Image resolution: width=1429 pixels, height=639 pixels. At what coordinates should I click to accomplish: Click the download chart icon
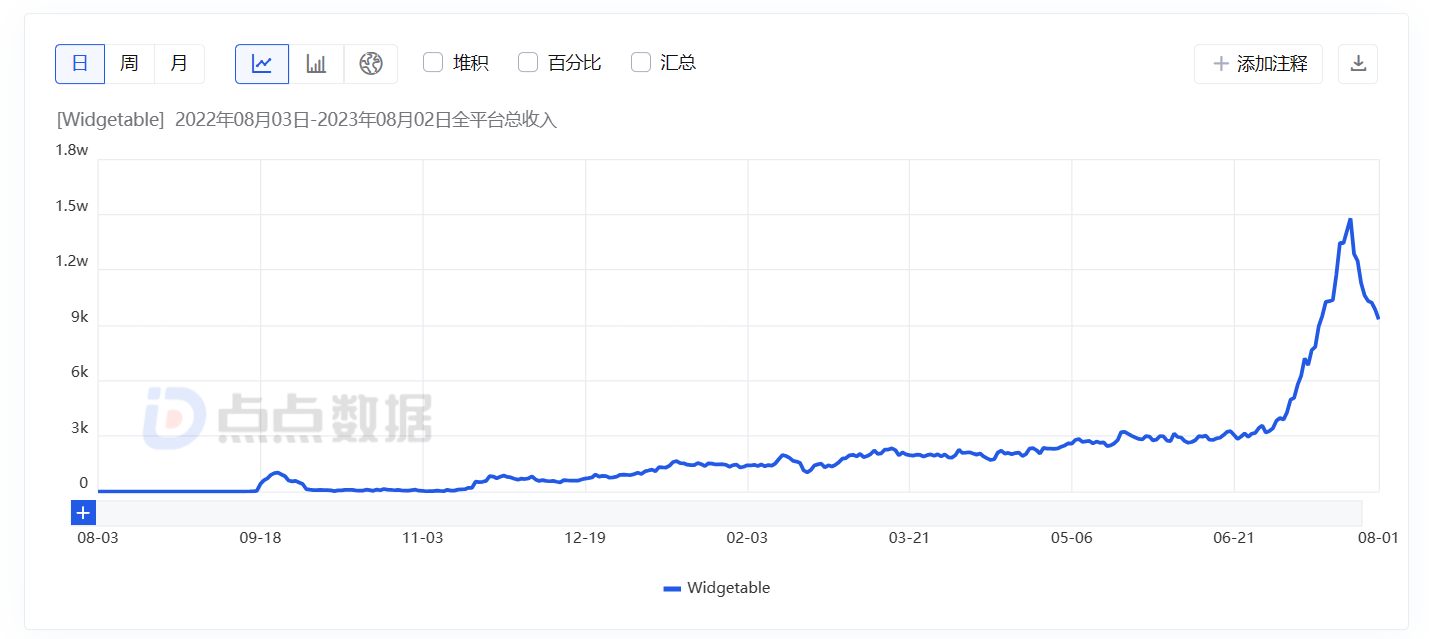pyautogui.click(x=1357, y=64)
